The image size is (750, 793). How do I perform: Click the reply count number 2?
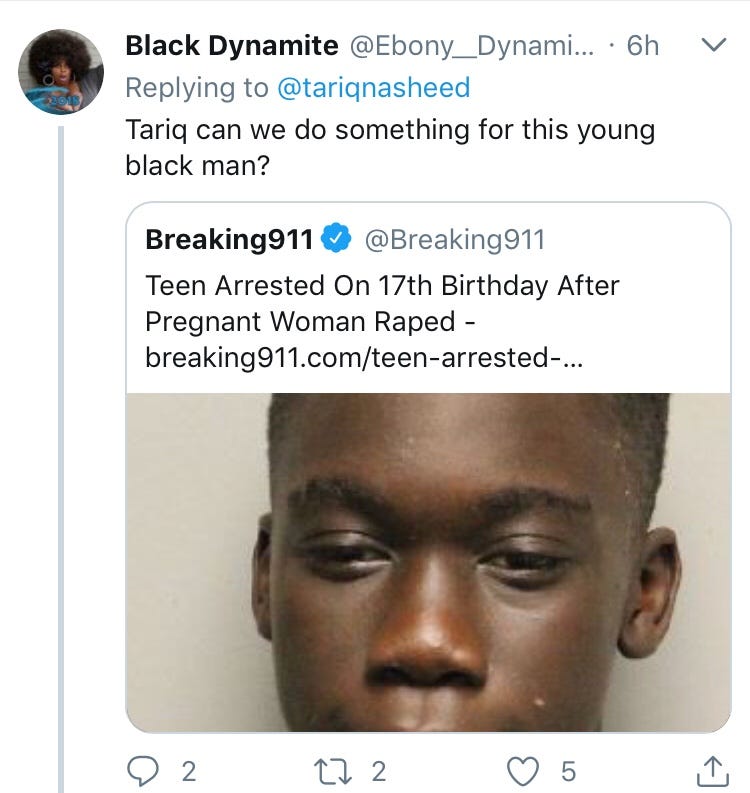pos(188,771)
